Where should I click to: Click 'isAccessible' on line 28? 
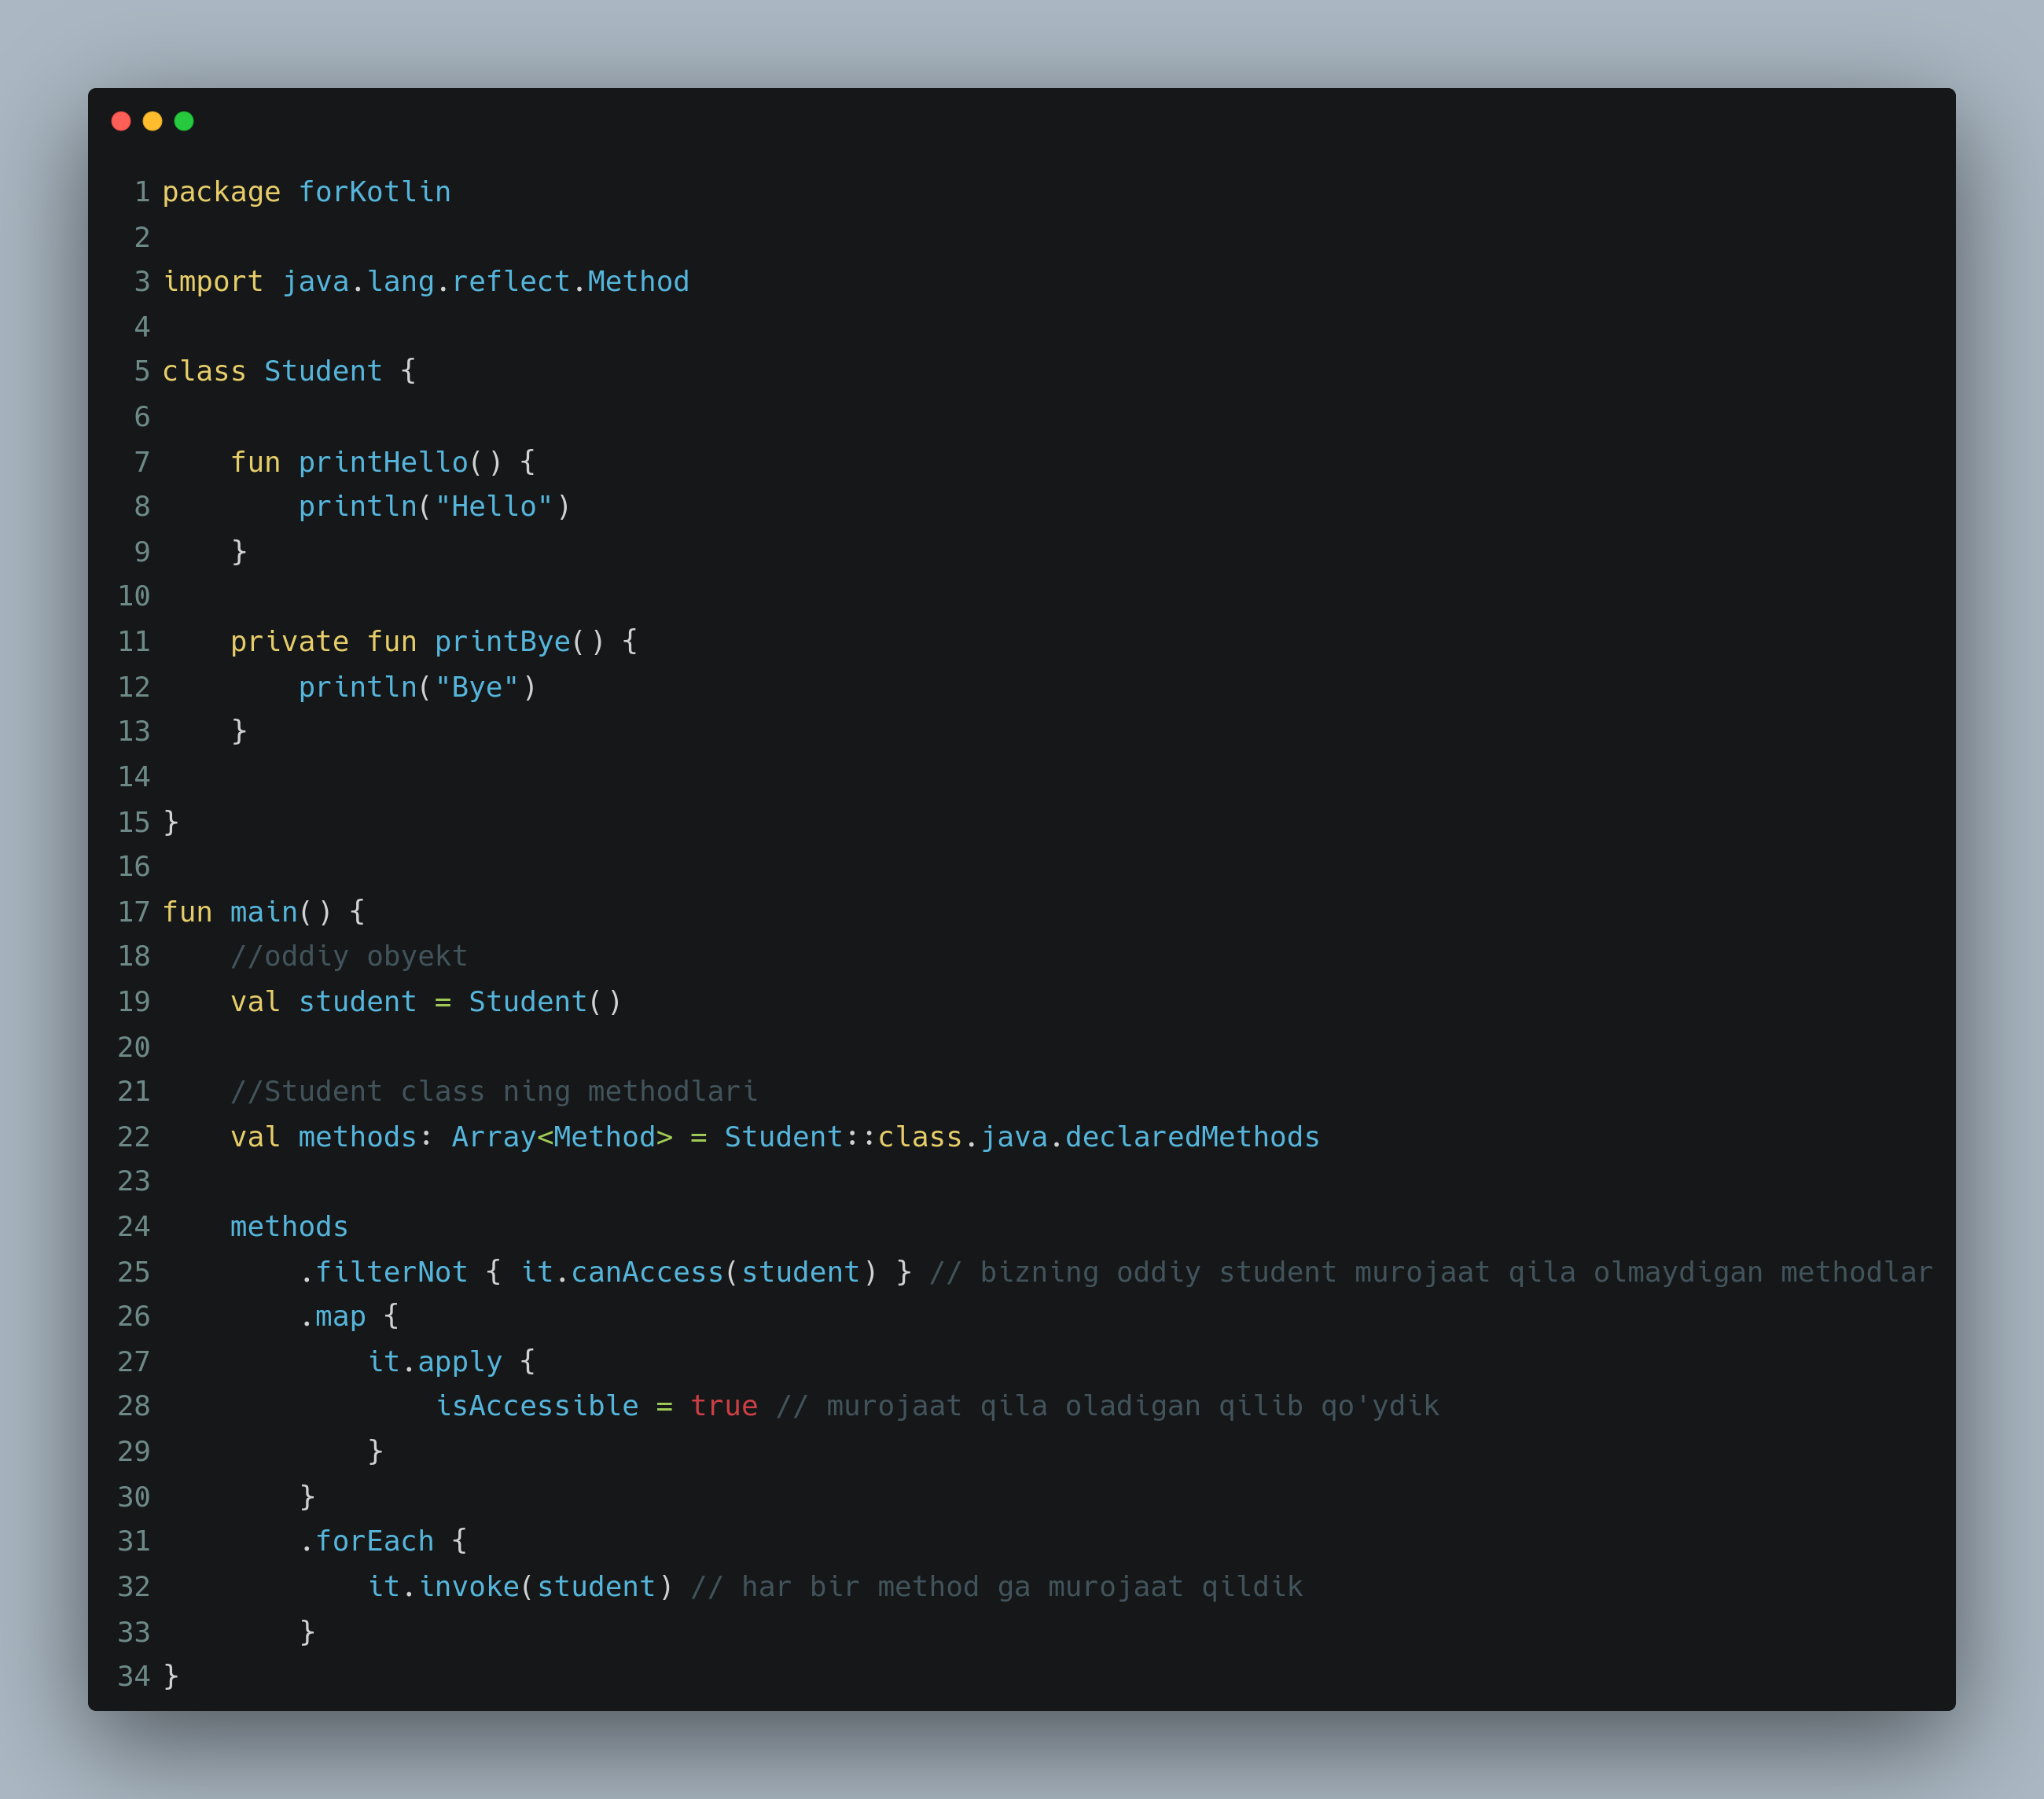pos(537,1406)
